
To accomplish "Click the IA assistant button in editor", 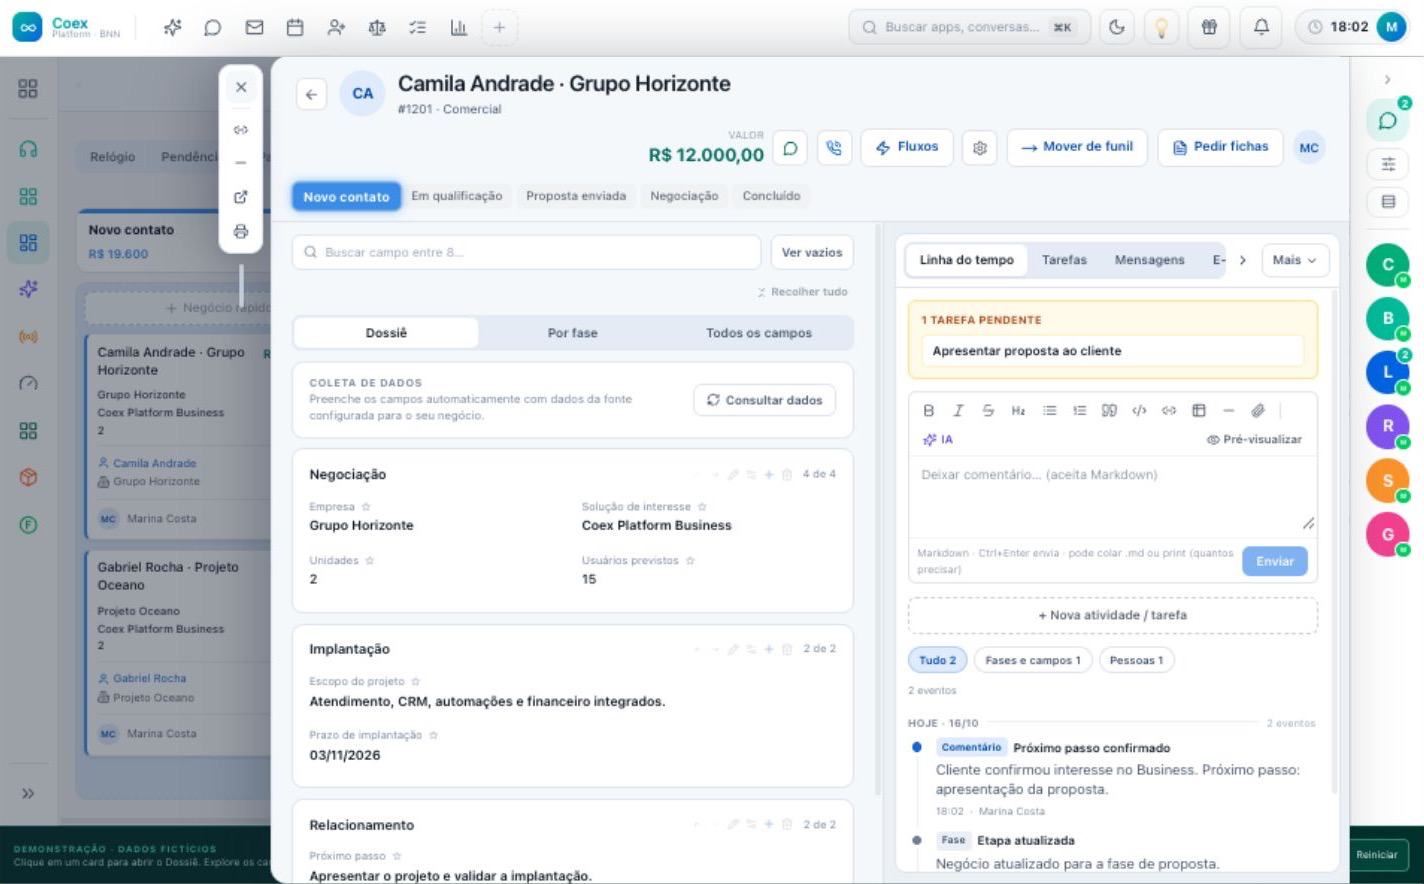I will [x=938, y=440].
